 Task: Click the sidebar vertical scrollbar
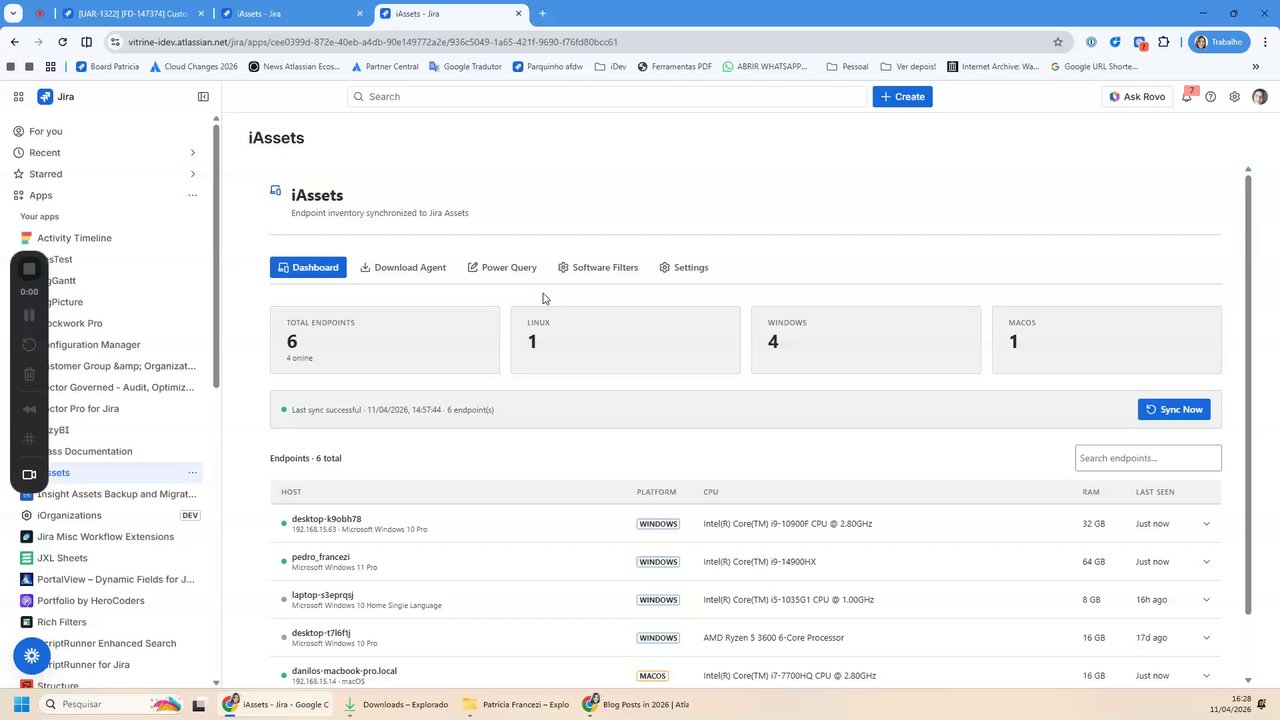(x=216, y=258)
